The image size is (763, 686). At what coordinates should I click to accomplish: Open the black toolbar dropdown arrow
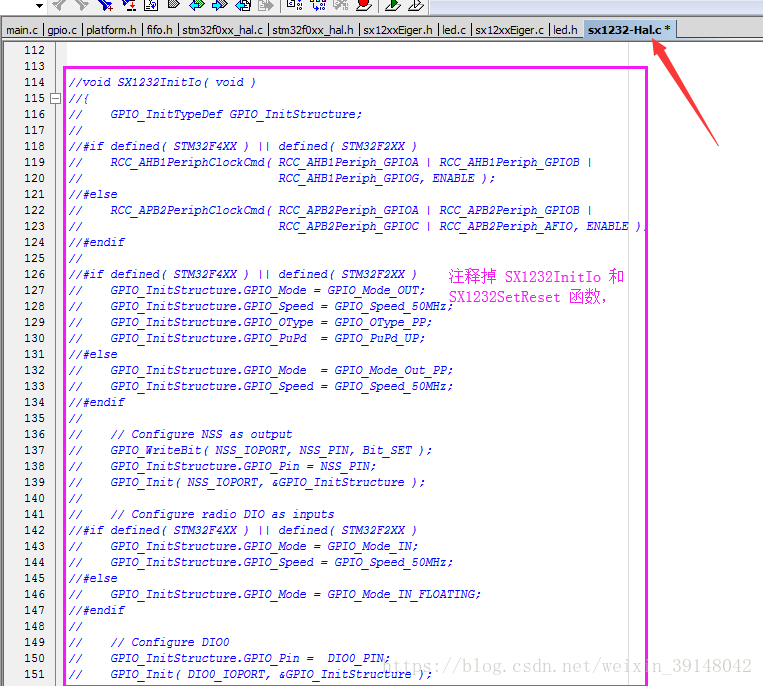(39, 6)
